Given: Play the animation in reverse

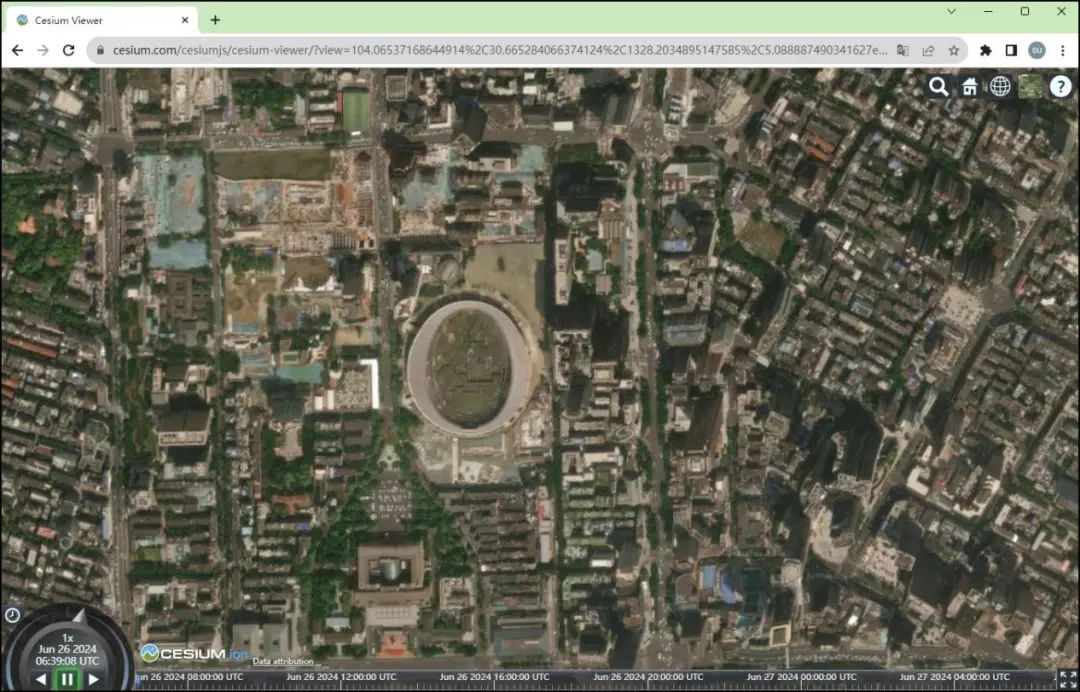Looking at the screenshot, I should (41, 678).
